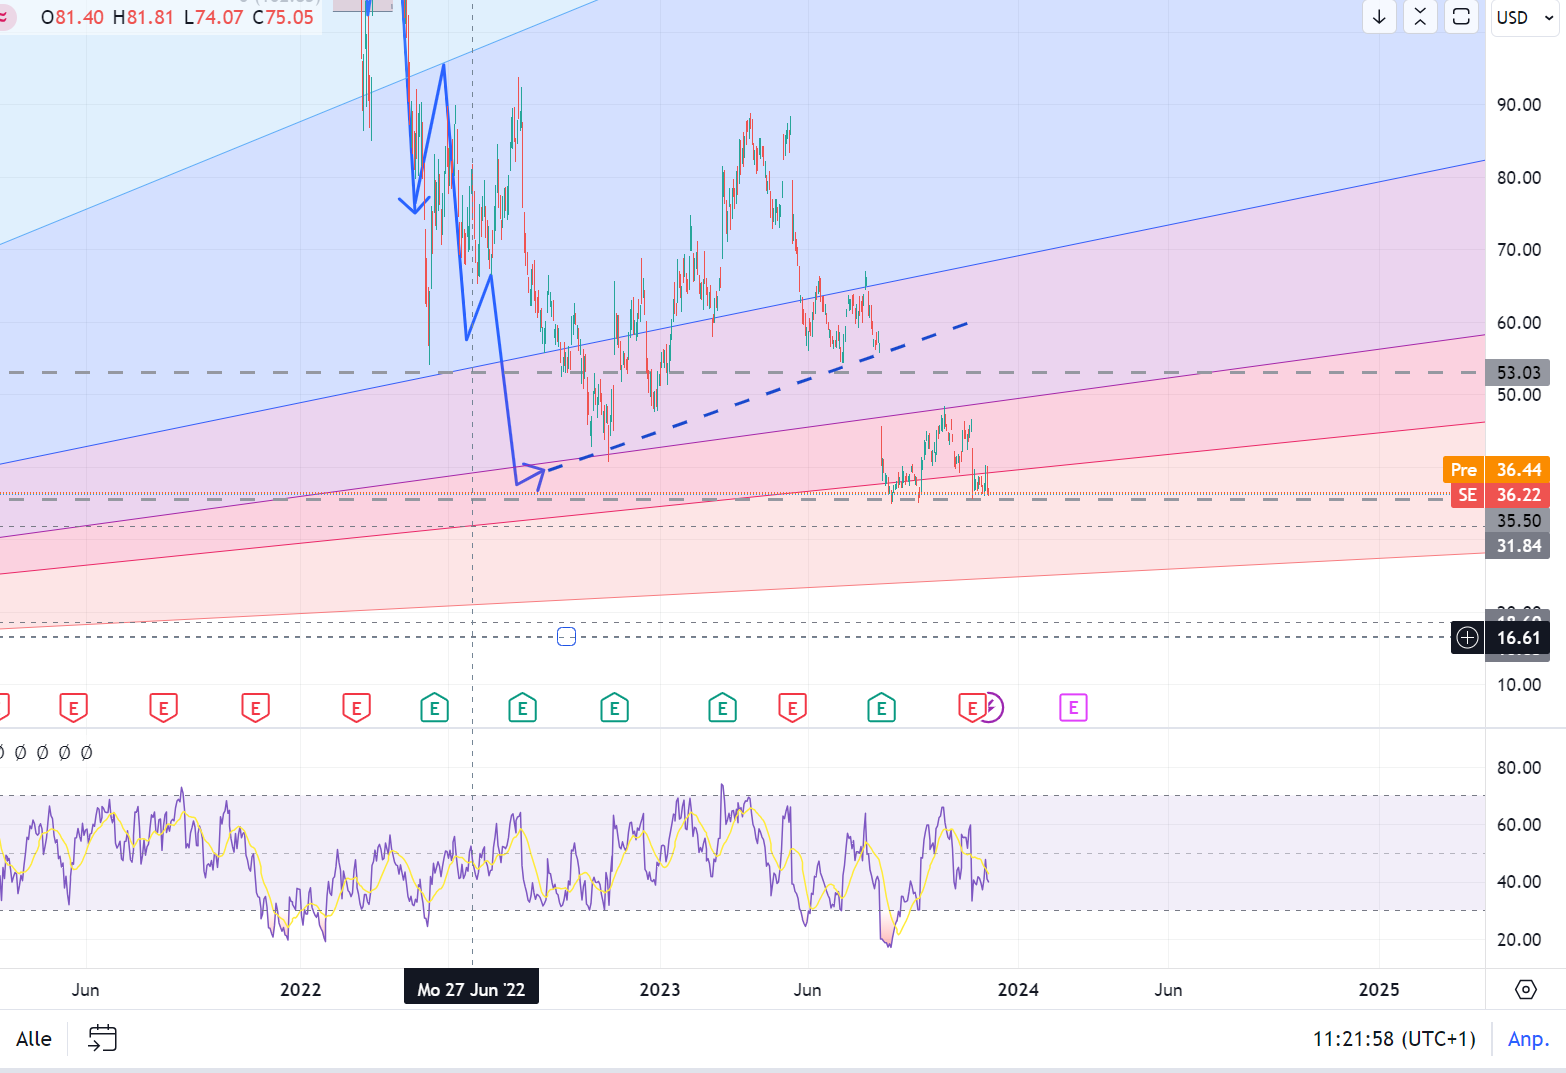Click the 'Mo 27 Jun '22' date label
This screenshot has width=1566, height=1073.
pyautogui.click(x=471, y=989)
